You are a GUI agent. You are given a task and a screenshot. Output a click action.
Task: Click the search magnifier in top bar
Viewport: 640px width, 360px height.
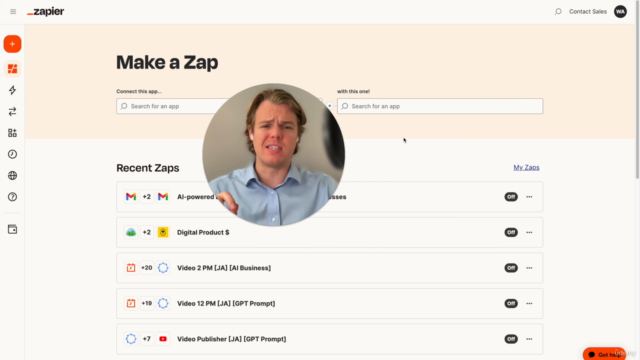(558, 11)
